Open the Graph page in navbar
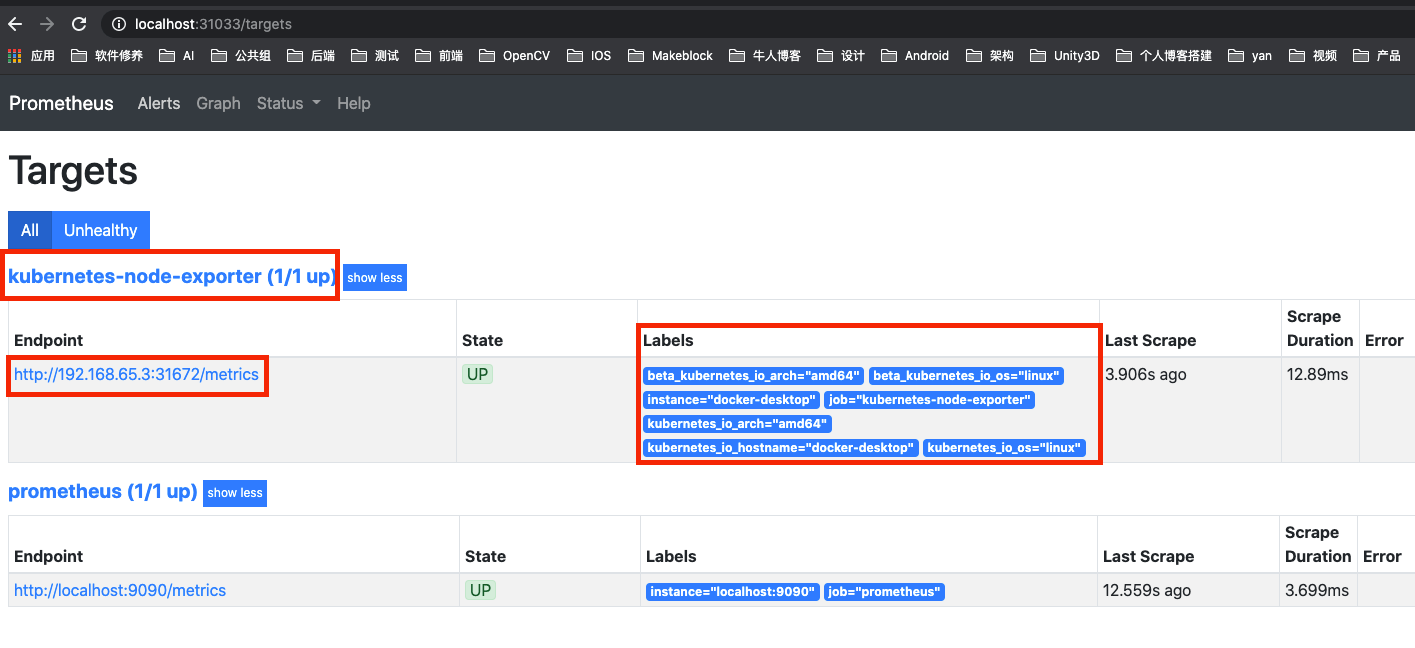 218,103
